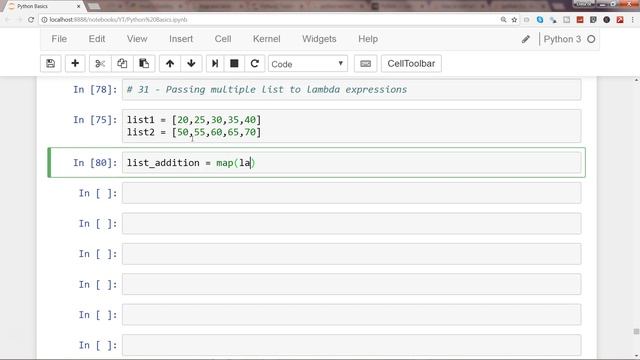The height and width of the screenshot is (360, 640).
Task: Go back using the browser back arrow
Action: coord(8,20)
